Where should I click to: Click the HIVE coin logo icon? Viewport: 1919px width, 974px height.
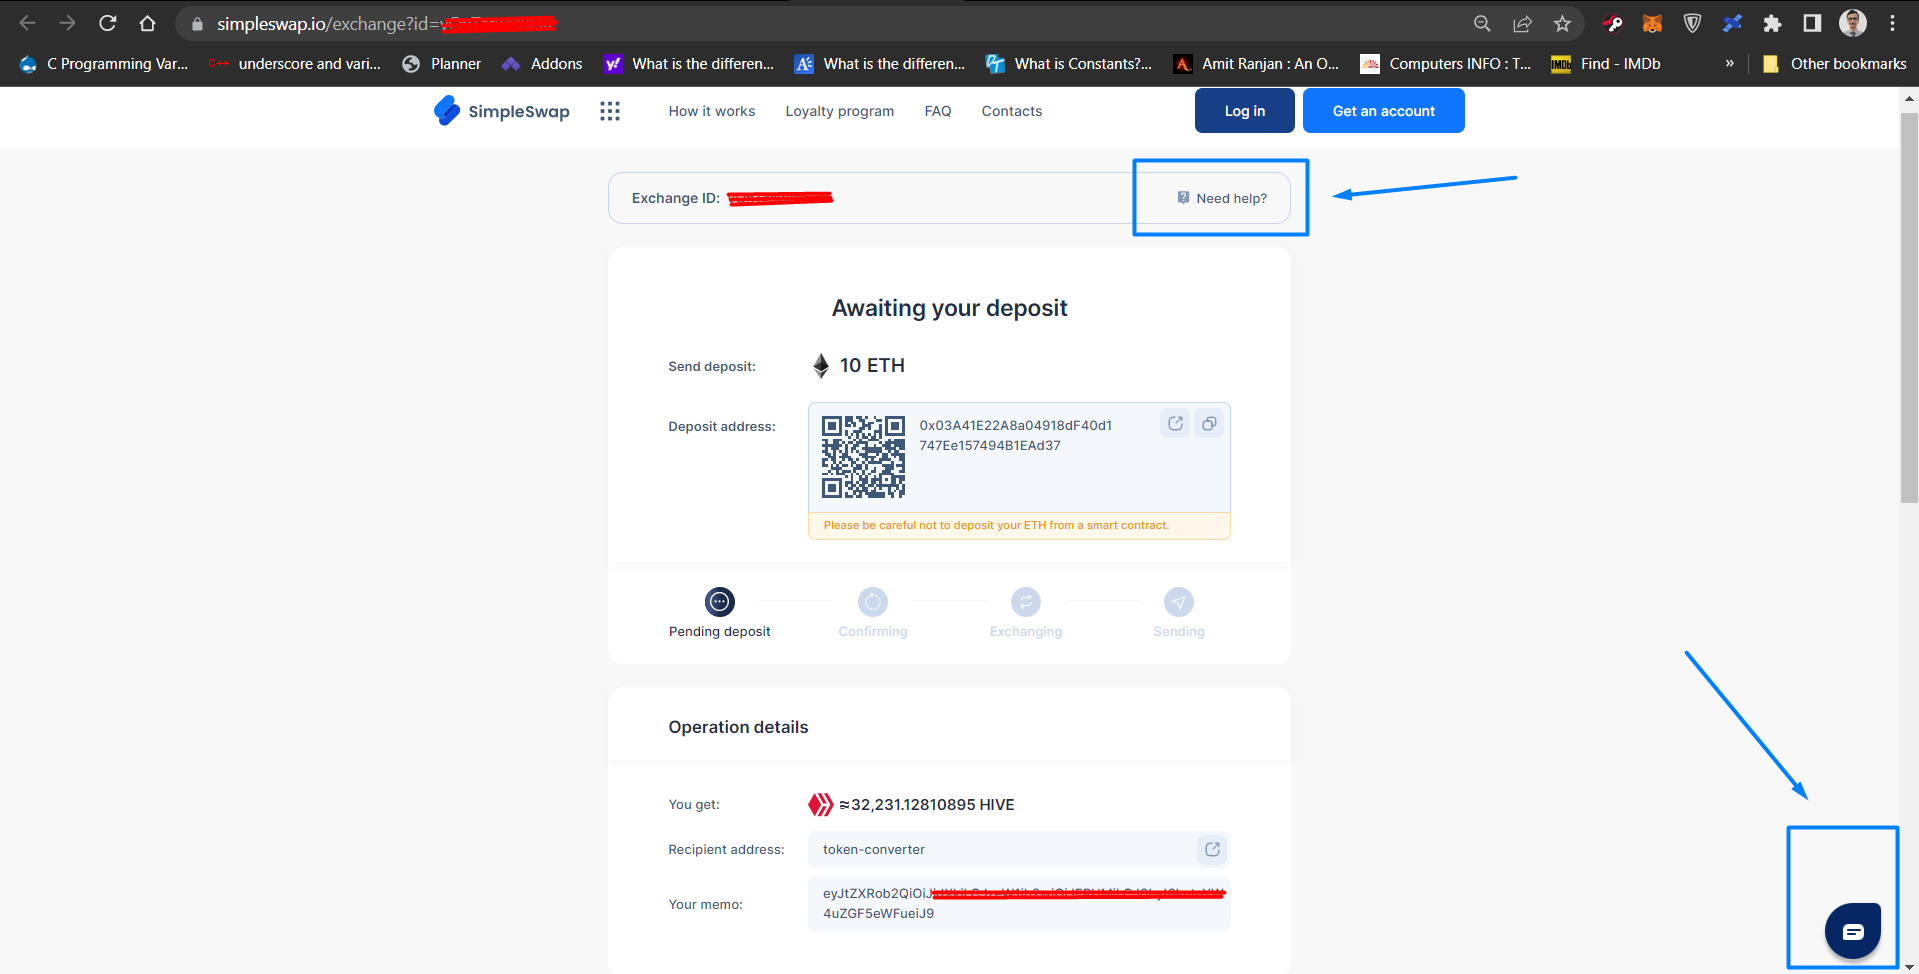tap(820, 805)
